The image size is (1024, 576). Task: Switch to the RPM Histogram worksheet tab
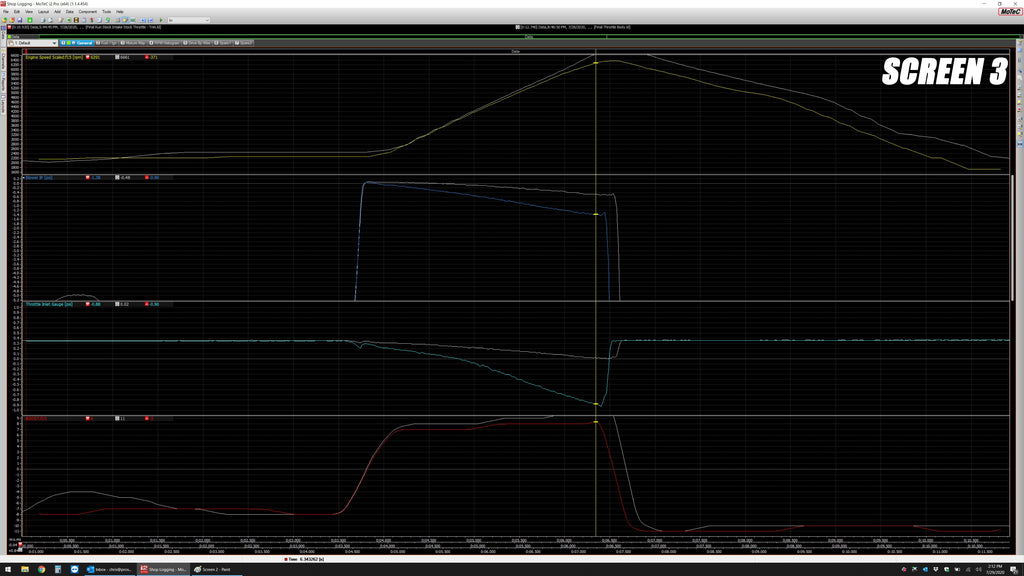(x=165, y=43)
